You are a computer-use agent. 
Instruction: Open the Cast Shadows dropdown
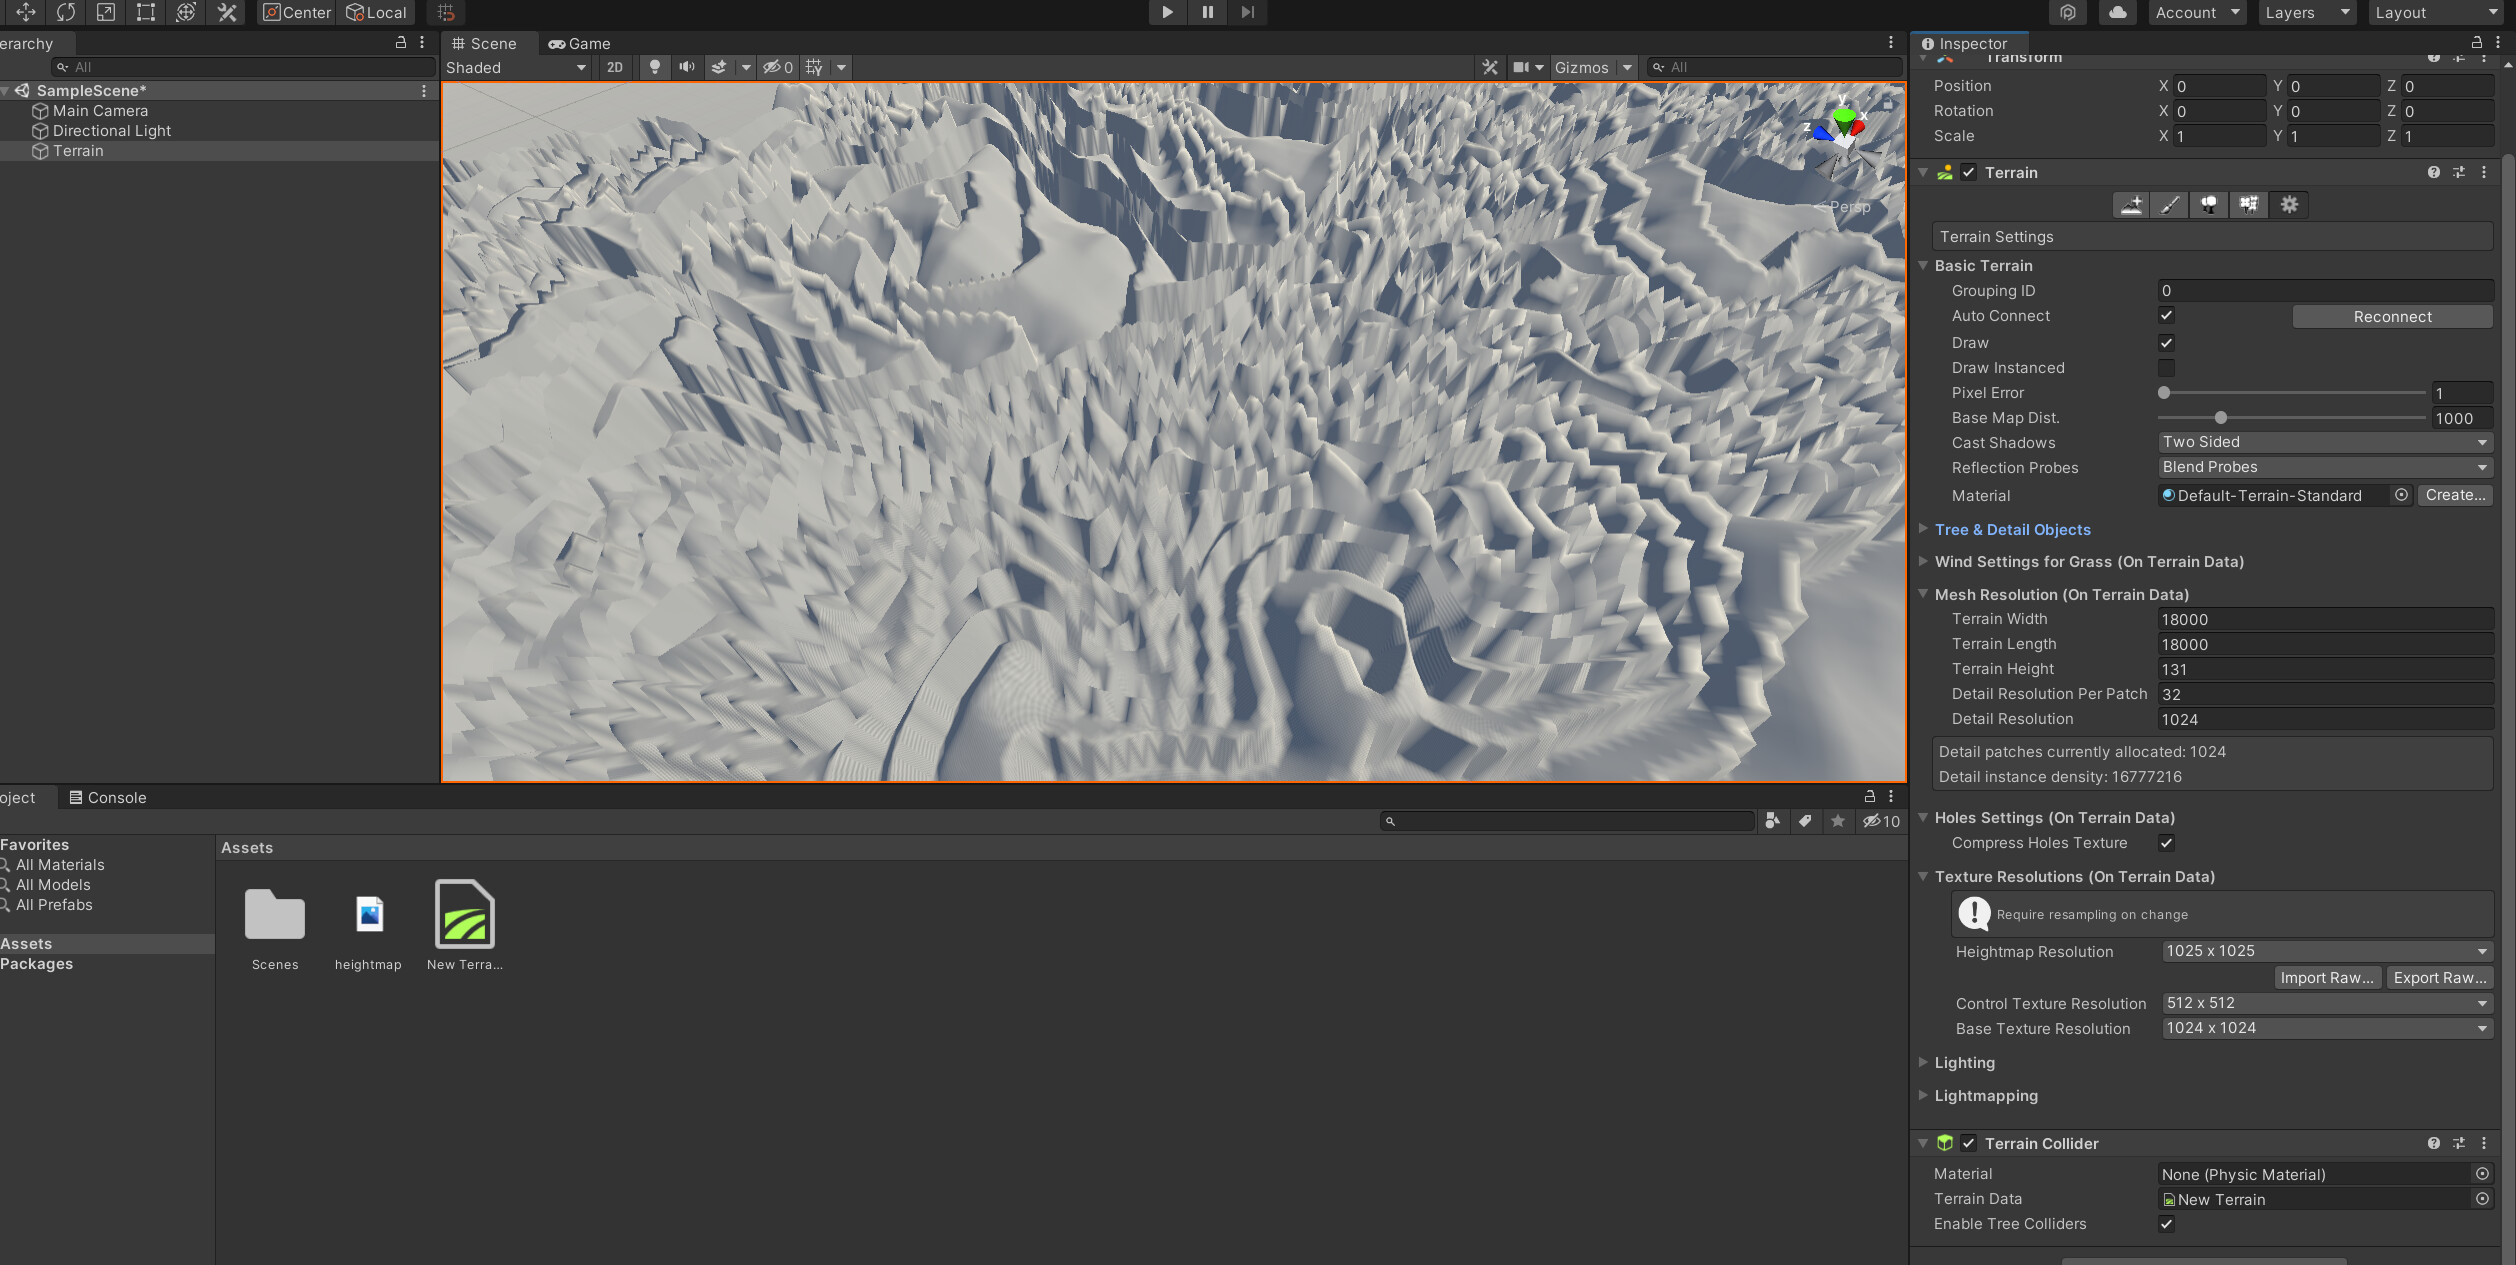pyautogui.click(x=2324, y=441)
